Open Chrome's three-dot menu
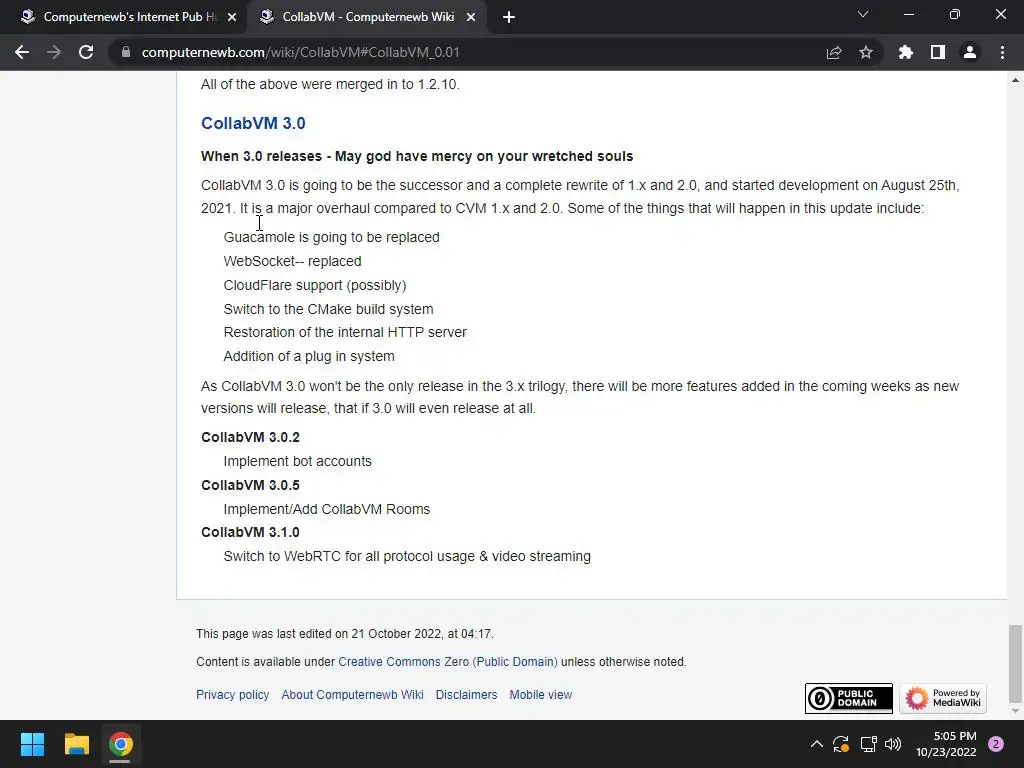Image resolution: width=1024 pixels, height=768 pixels. pos(1002,52)
